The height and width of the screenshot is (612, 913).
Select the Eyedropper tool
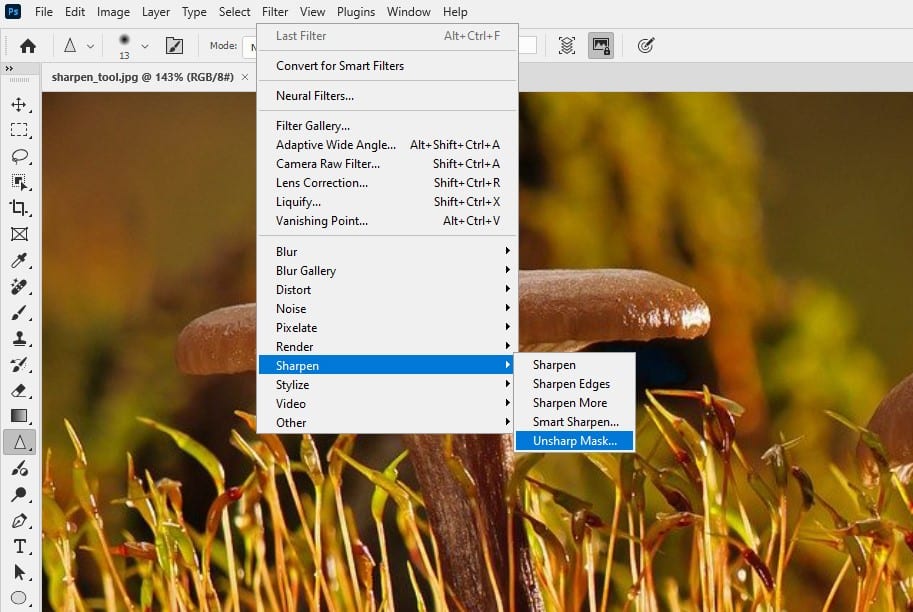point(19,261)
